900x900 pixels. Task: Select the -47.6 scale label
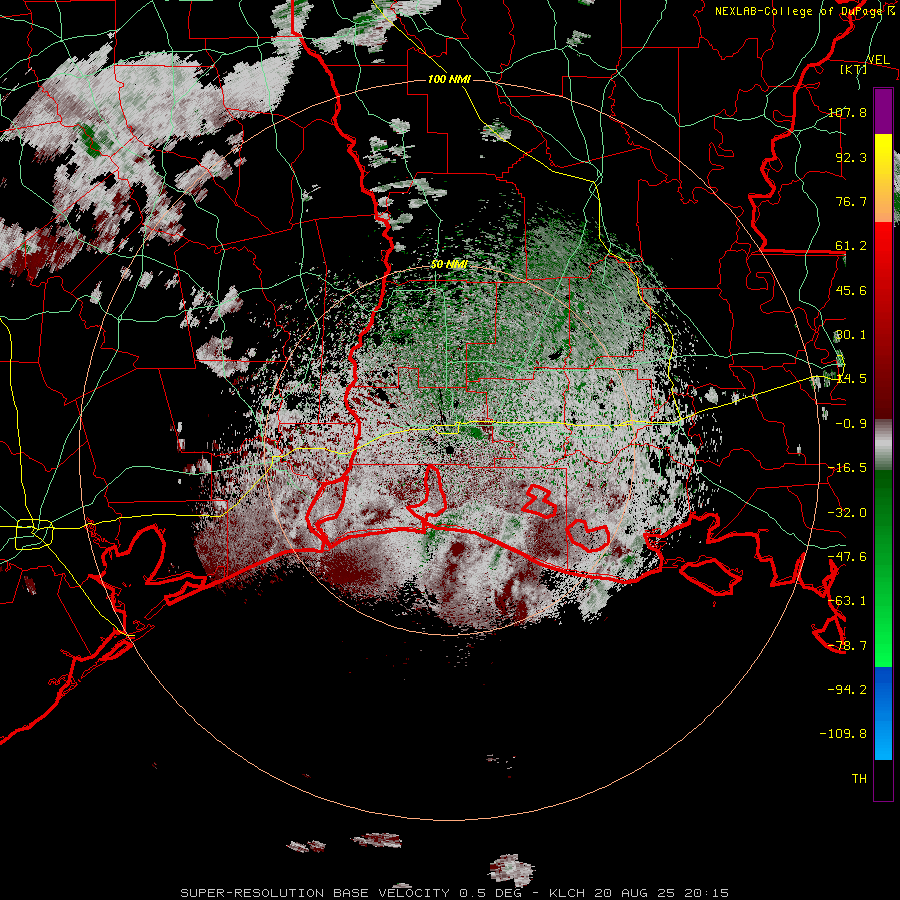[847, 557]
